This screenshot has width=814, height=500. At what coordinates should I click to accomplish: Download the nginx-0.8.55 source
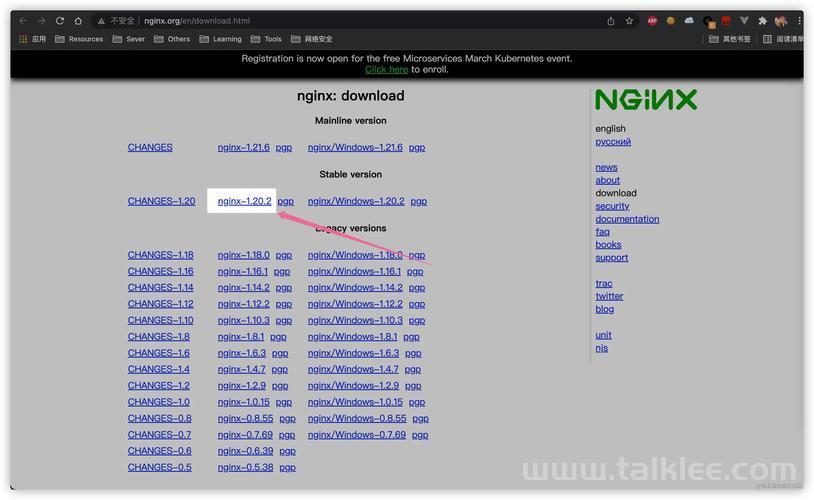[246, 418]
